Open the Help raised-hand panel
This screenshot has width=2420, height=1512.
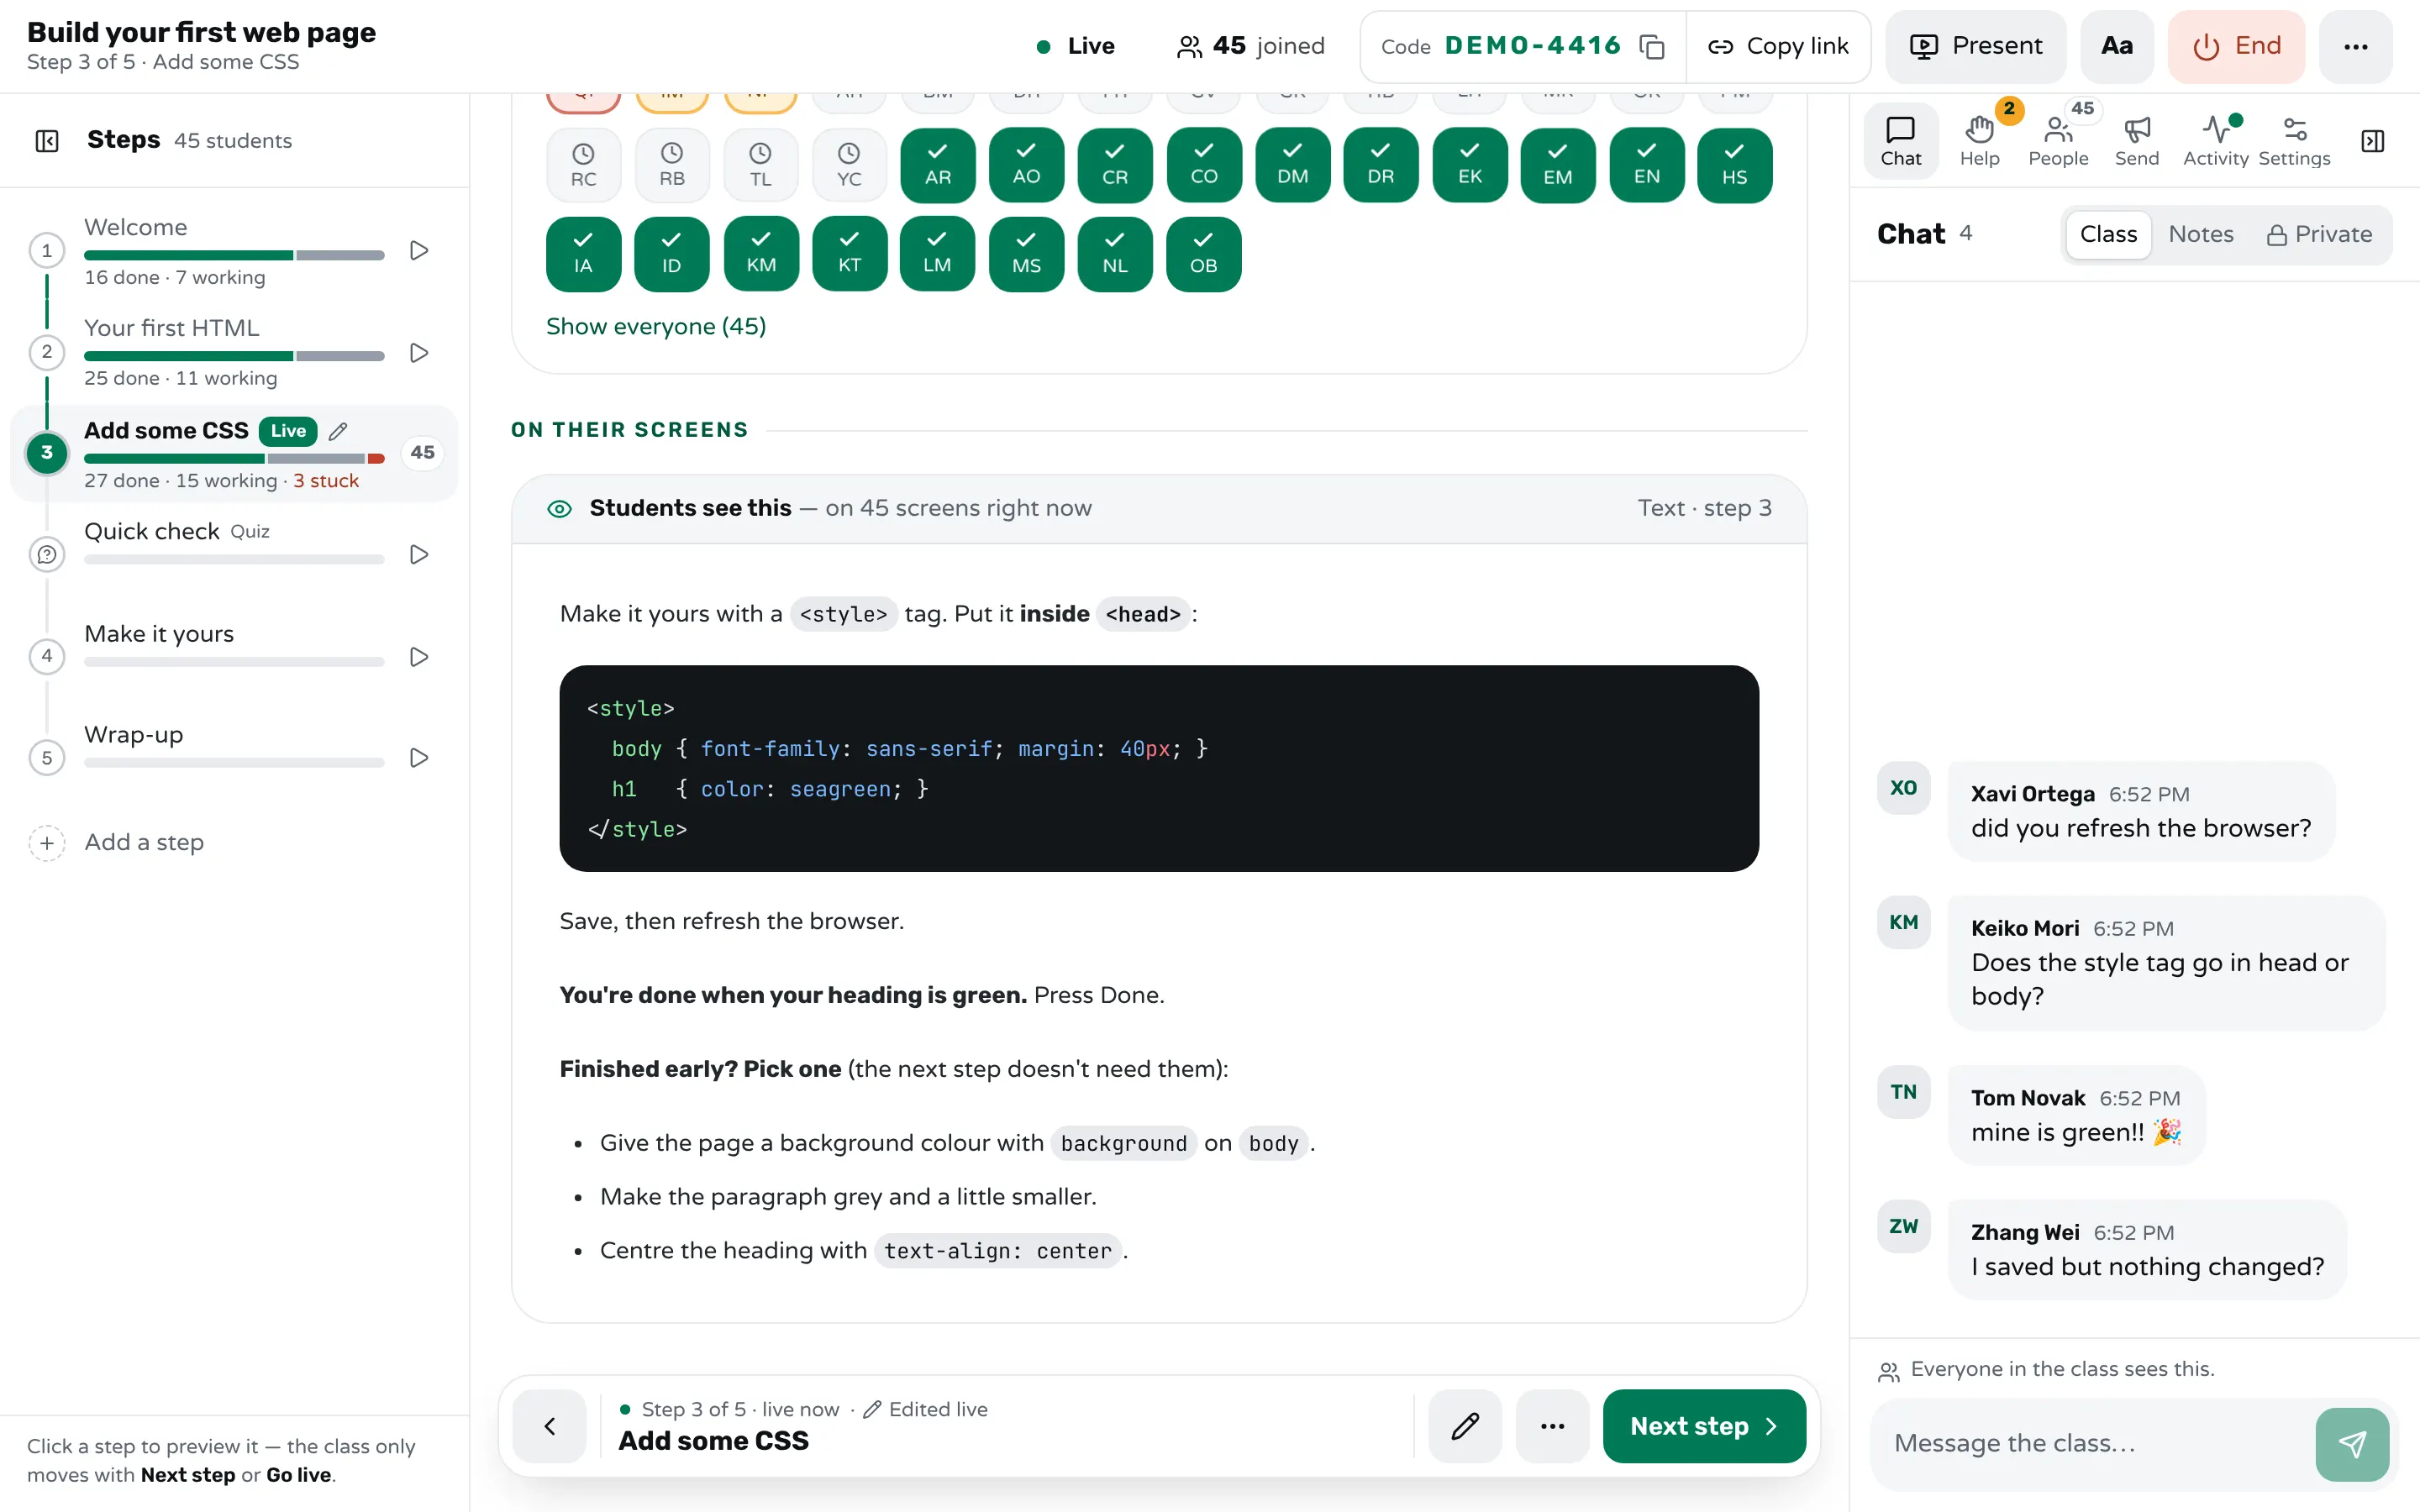[x=1979, y=141]
